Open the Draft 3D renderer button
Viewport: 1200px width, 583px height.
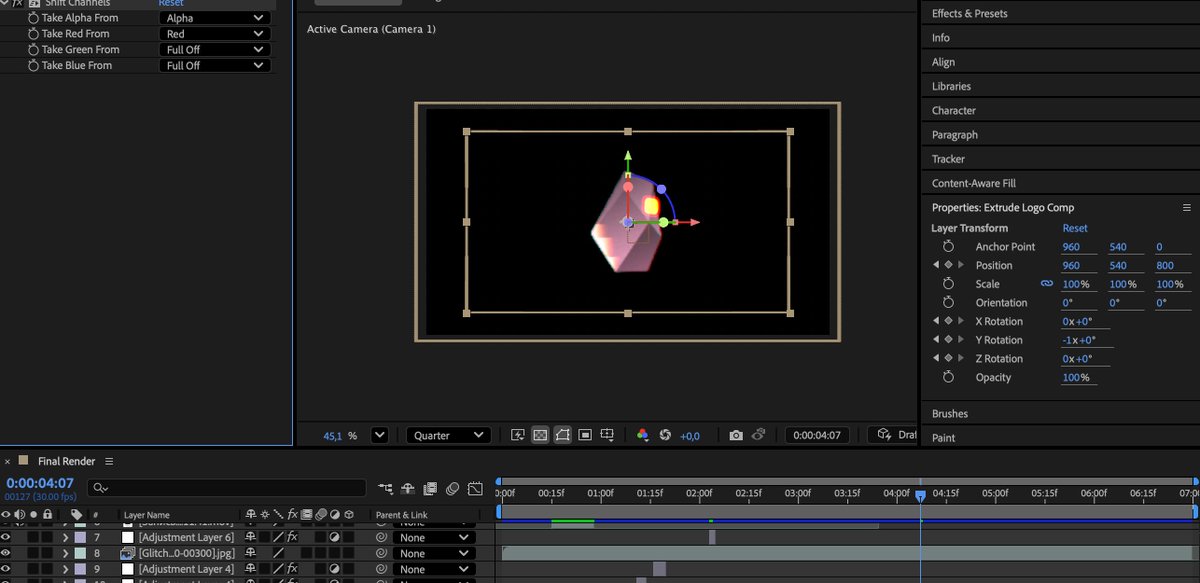pos(893,435)
